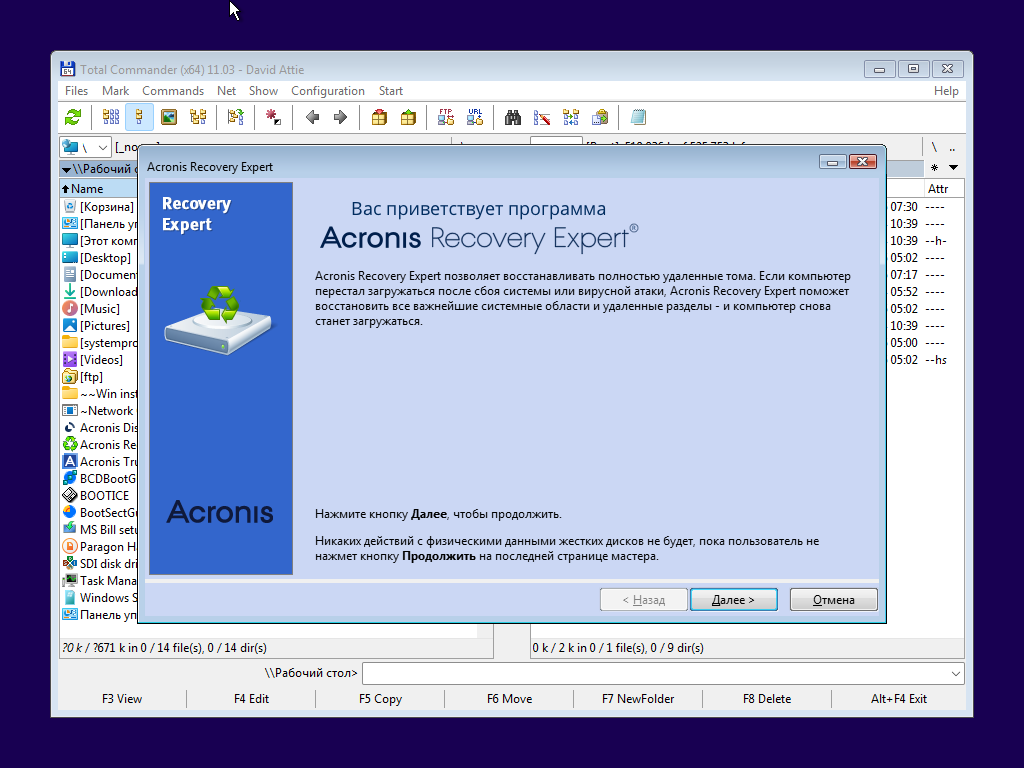This screenshot has width=1024, height=768.
Task: Click the copy file names toolbar icon
Action: tap(600, 118)
